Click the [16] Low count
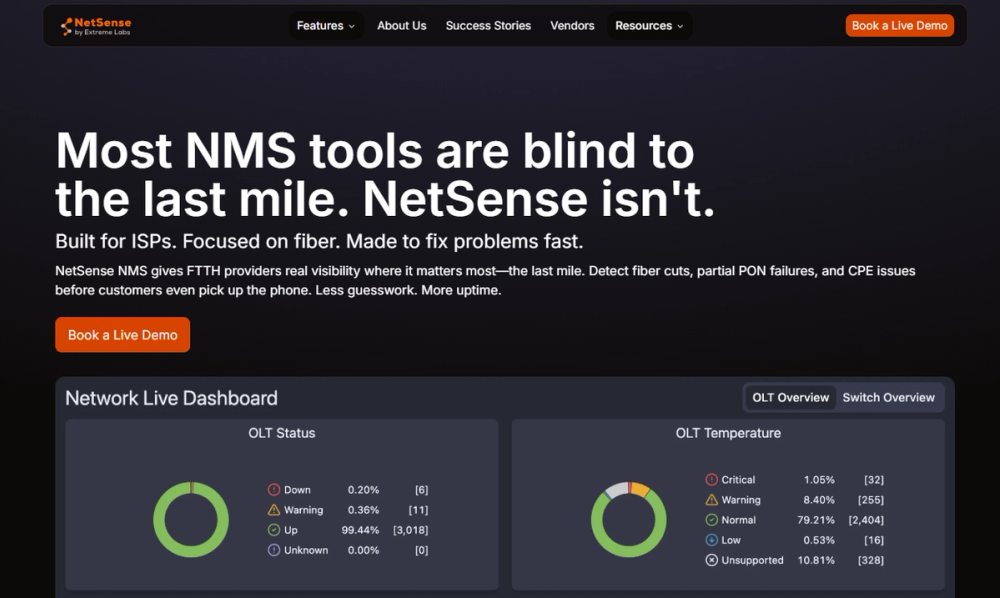 tap(874, 540)
